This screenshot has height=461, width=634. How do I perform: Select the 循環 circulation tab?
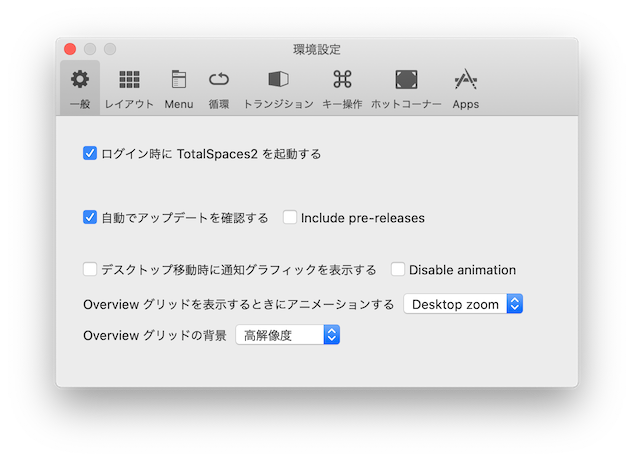(219, 88)
